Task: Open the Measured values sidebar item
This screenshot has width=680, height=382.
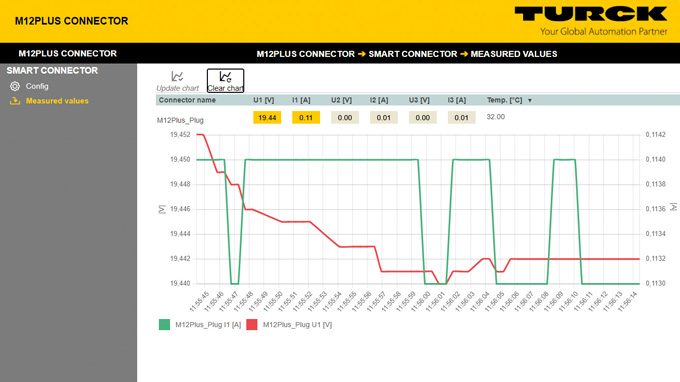Action: click(x=57, y=101)
